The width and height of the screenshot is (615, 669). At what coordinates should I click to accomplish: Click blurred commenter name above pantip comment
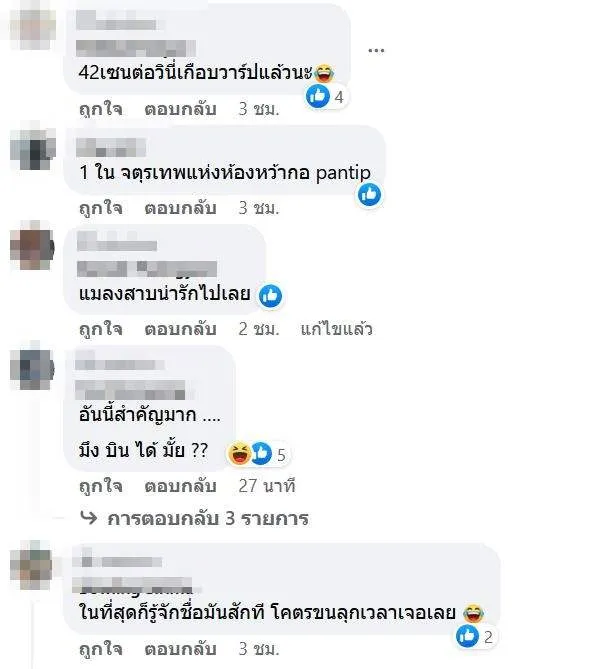click(111, 148)
